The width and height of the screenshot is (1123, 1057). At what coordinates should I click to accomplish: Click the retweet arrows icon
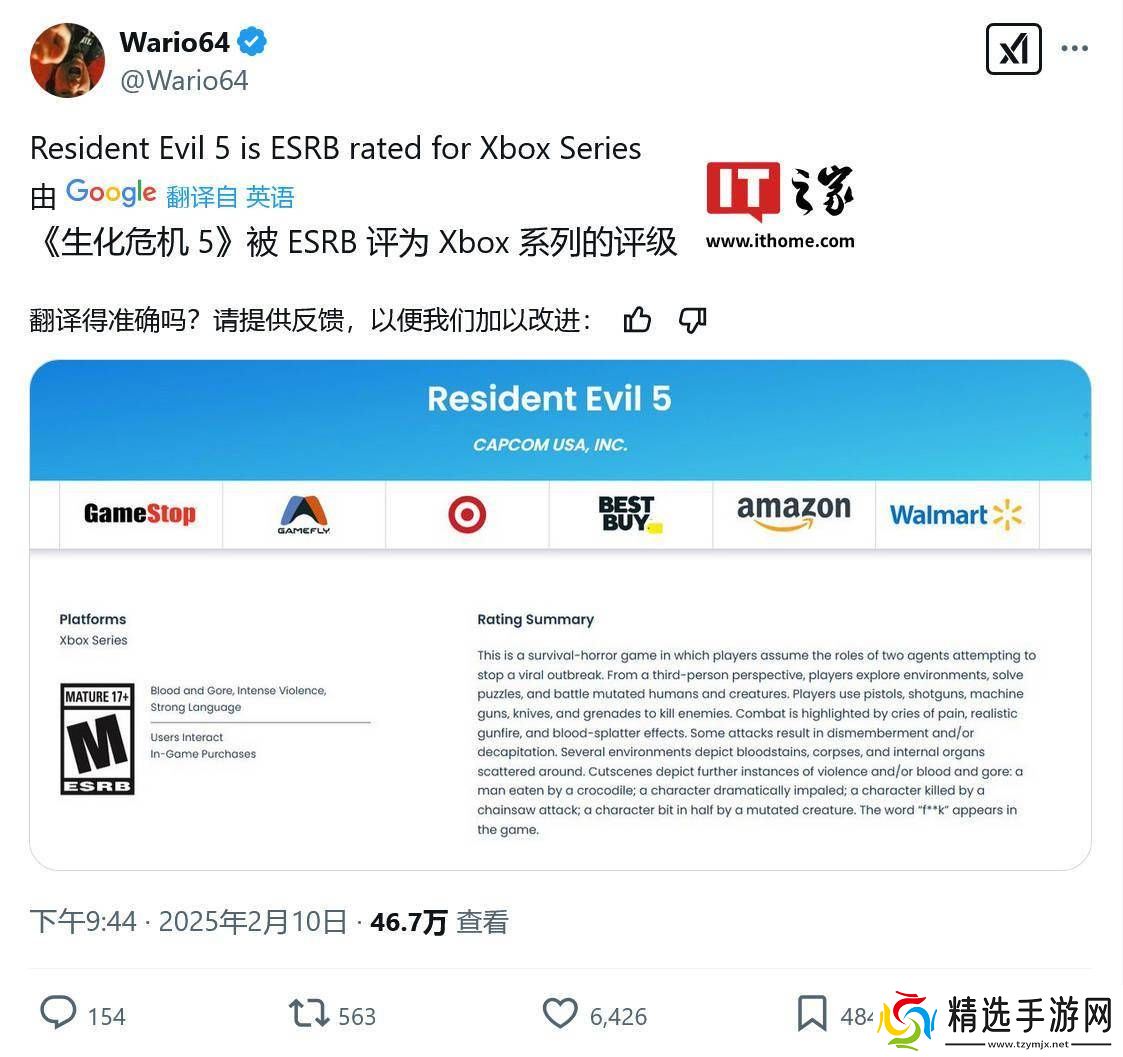(309, 1014)
